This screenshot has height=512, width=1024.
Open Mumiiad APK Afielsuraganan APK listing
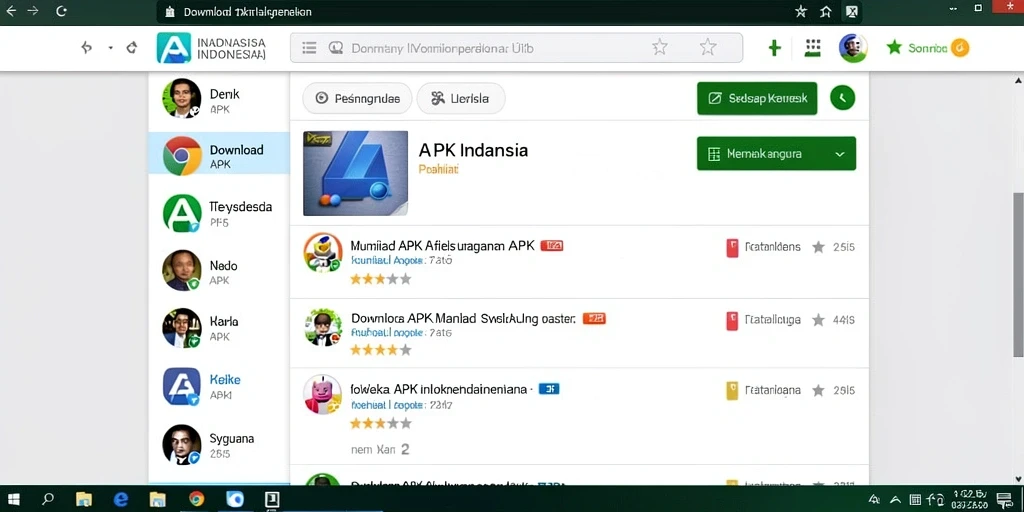pyautogui.click(x=442, y=246)
